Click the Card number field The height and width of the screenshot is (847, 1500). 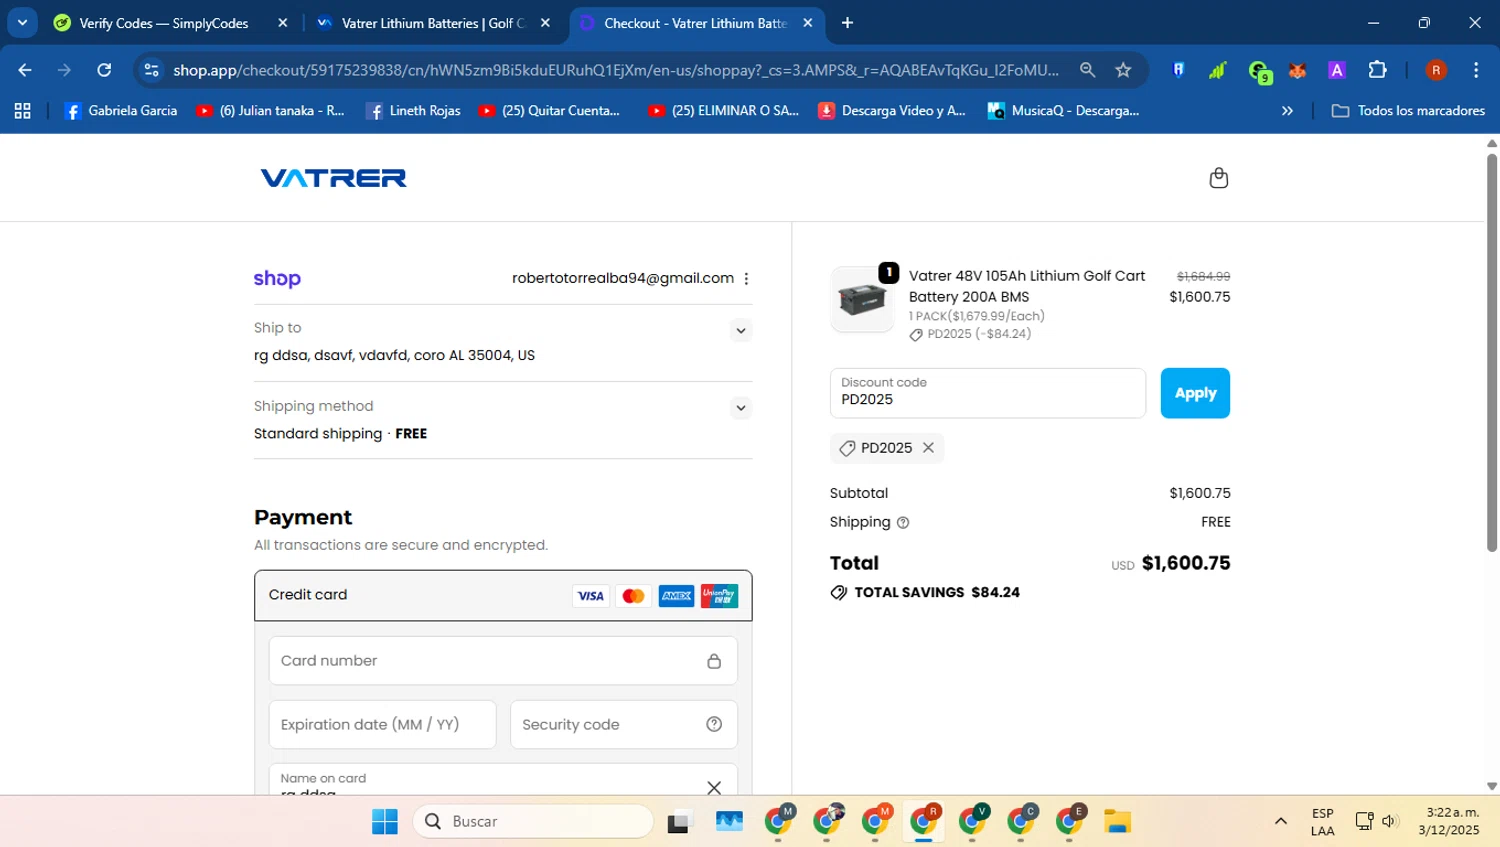pos(503,661)
